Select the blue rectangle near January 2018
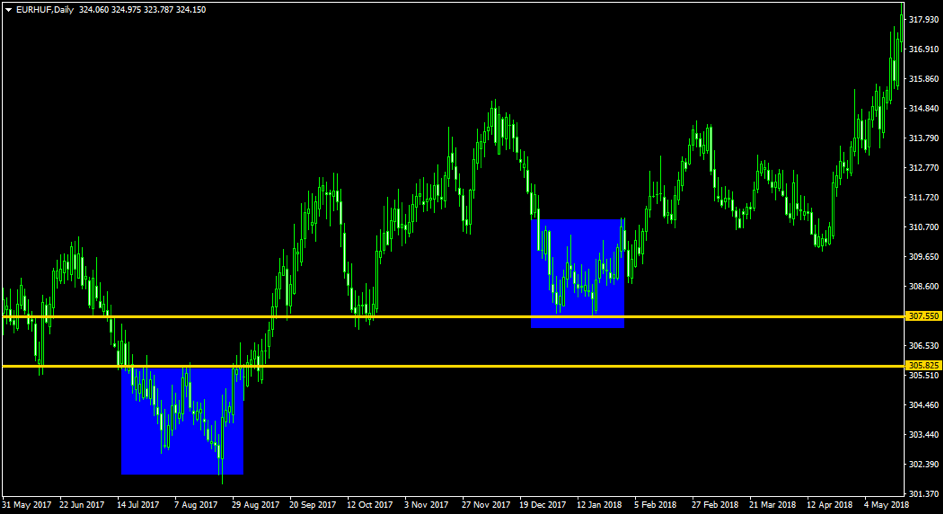This screenshot has height=514, width=943. (x=577, y=274)
